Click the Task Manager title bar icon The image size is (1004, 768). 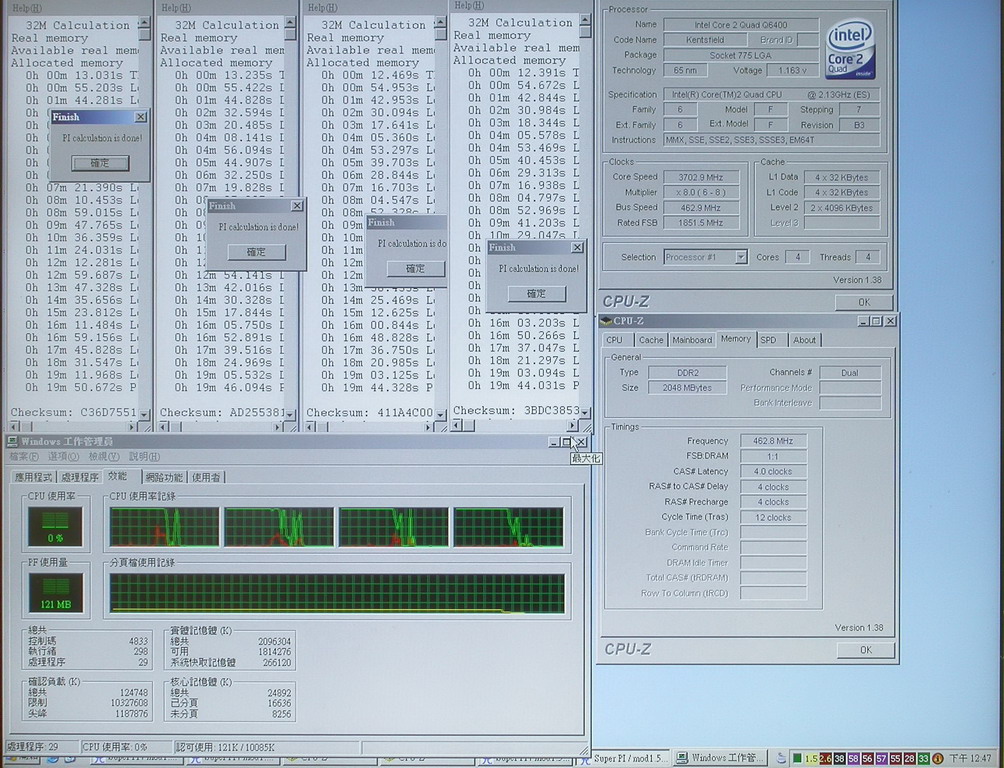[12, 441]
